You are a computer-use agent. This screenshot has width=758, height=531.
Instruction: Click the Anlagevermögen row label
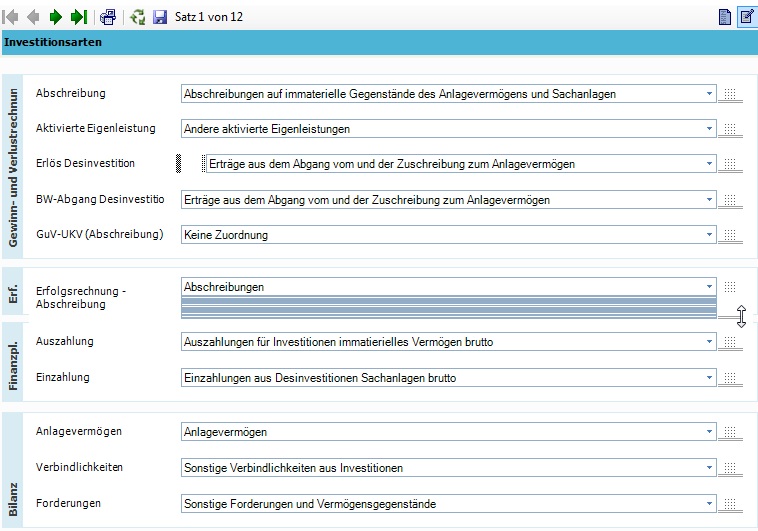pos(79,431)
